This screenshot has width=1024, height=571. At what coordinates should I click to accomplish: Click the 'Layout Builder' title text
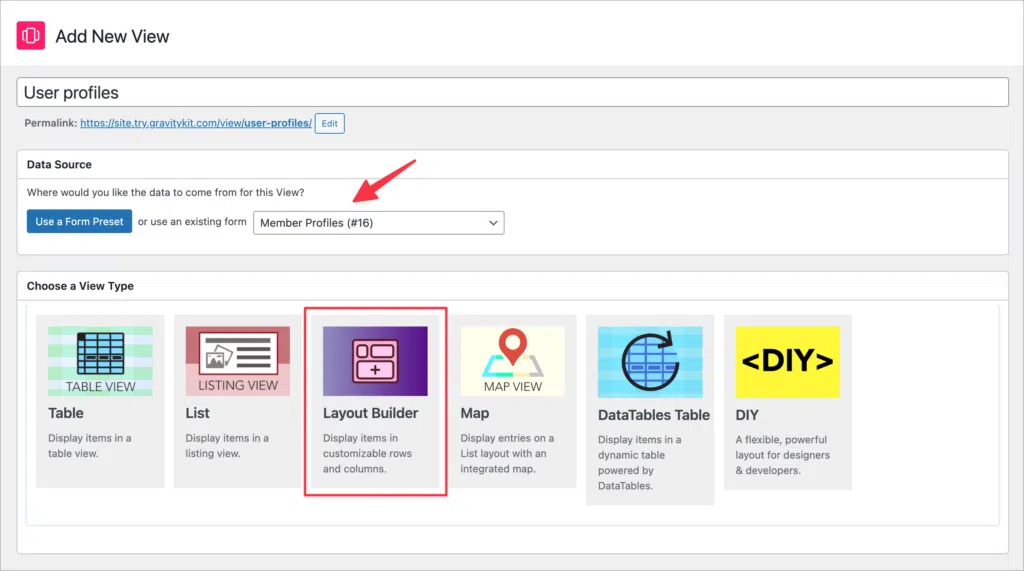(370, 413)
